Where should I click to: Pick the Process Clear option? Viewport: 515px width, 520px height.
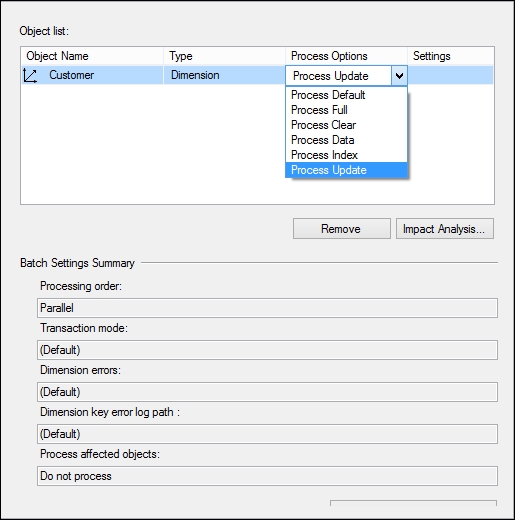point(346,125)
